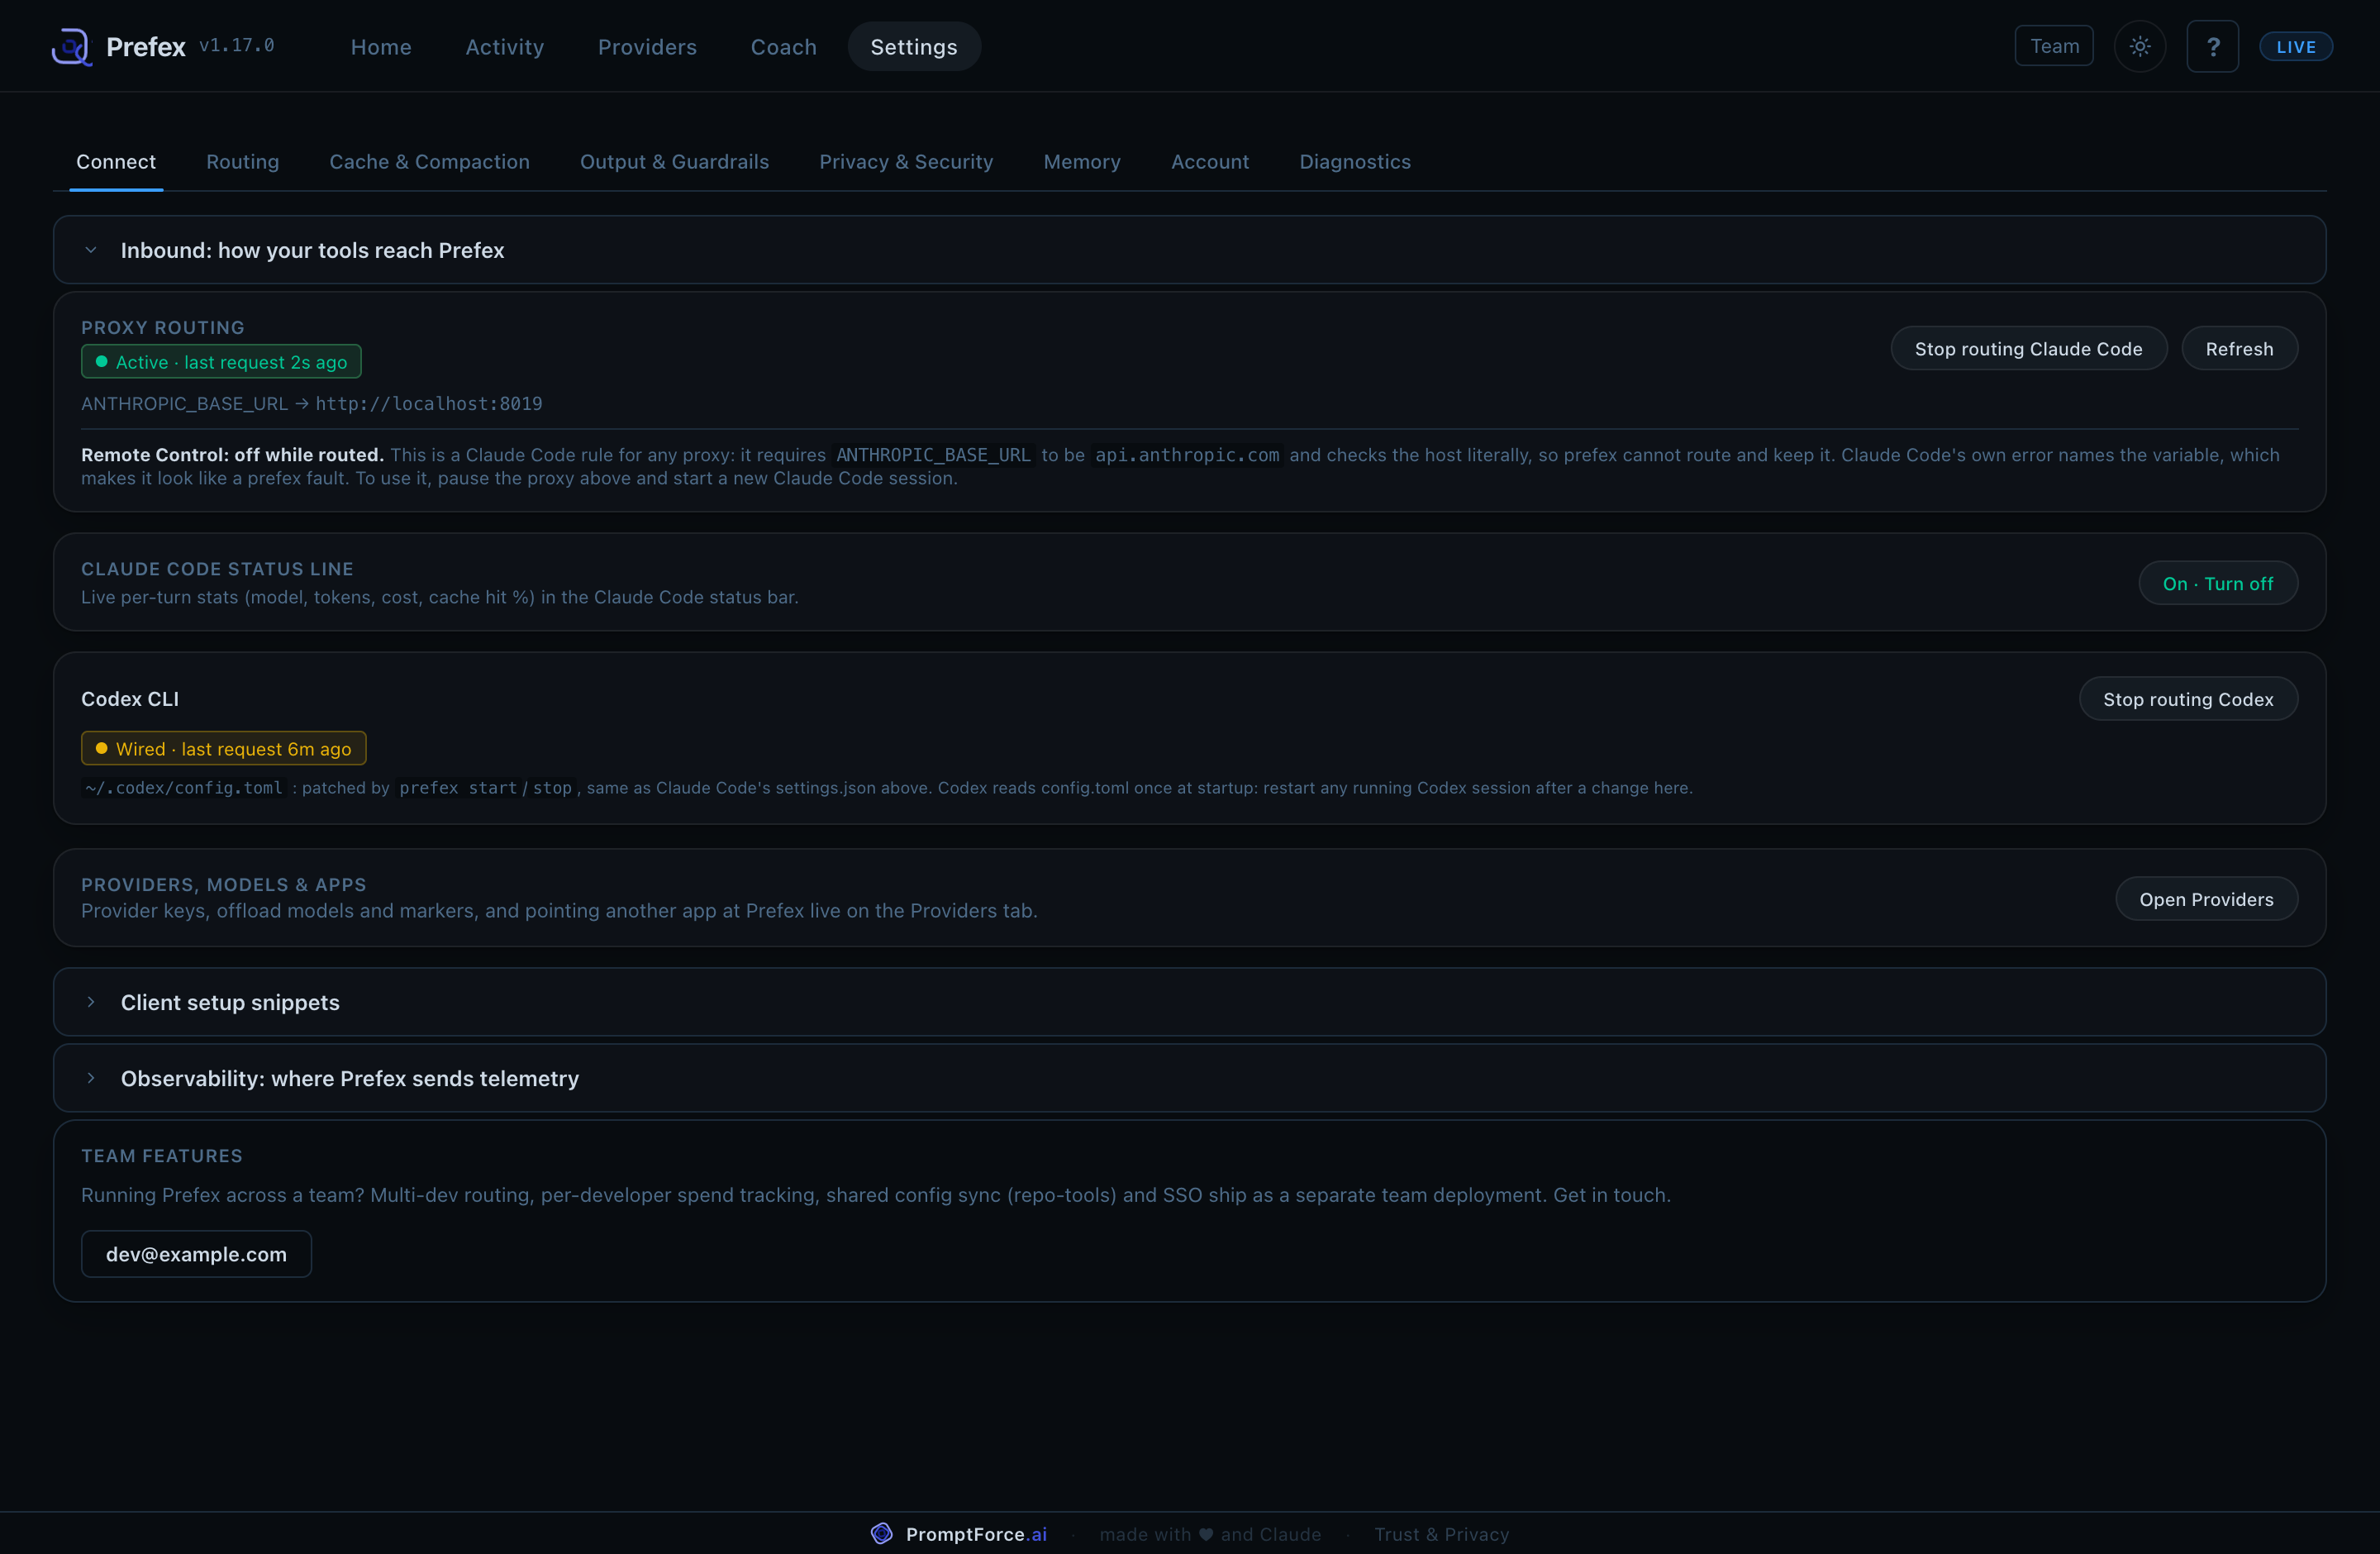The height and width of the screenshot is (1554, 2380).
Task: Click the Team button
Action: tap(2054, 46)
